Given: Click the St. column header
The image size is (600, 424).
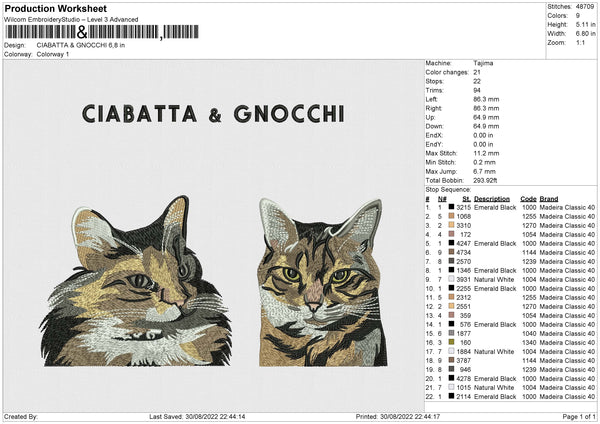Looking at the screenshot, I should [x=465, y=198].
